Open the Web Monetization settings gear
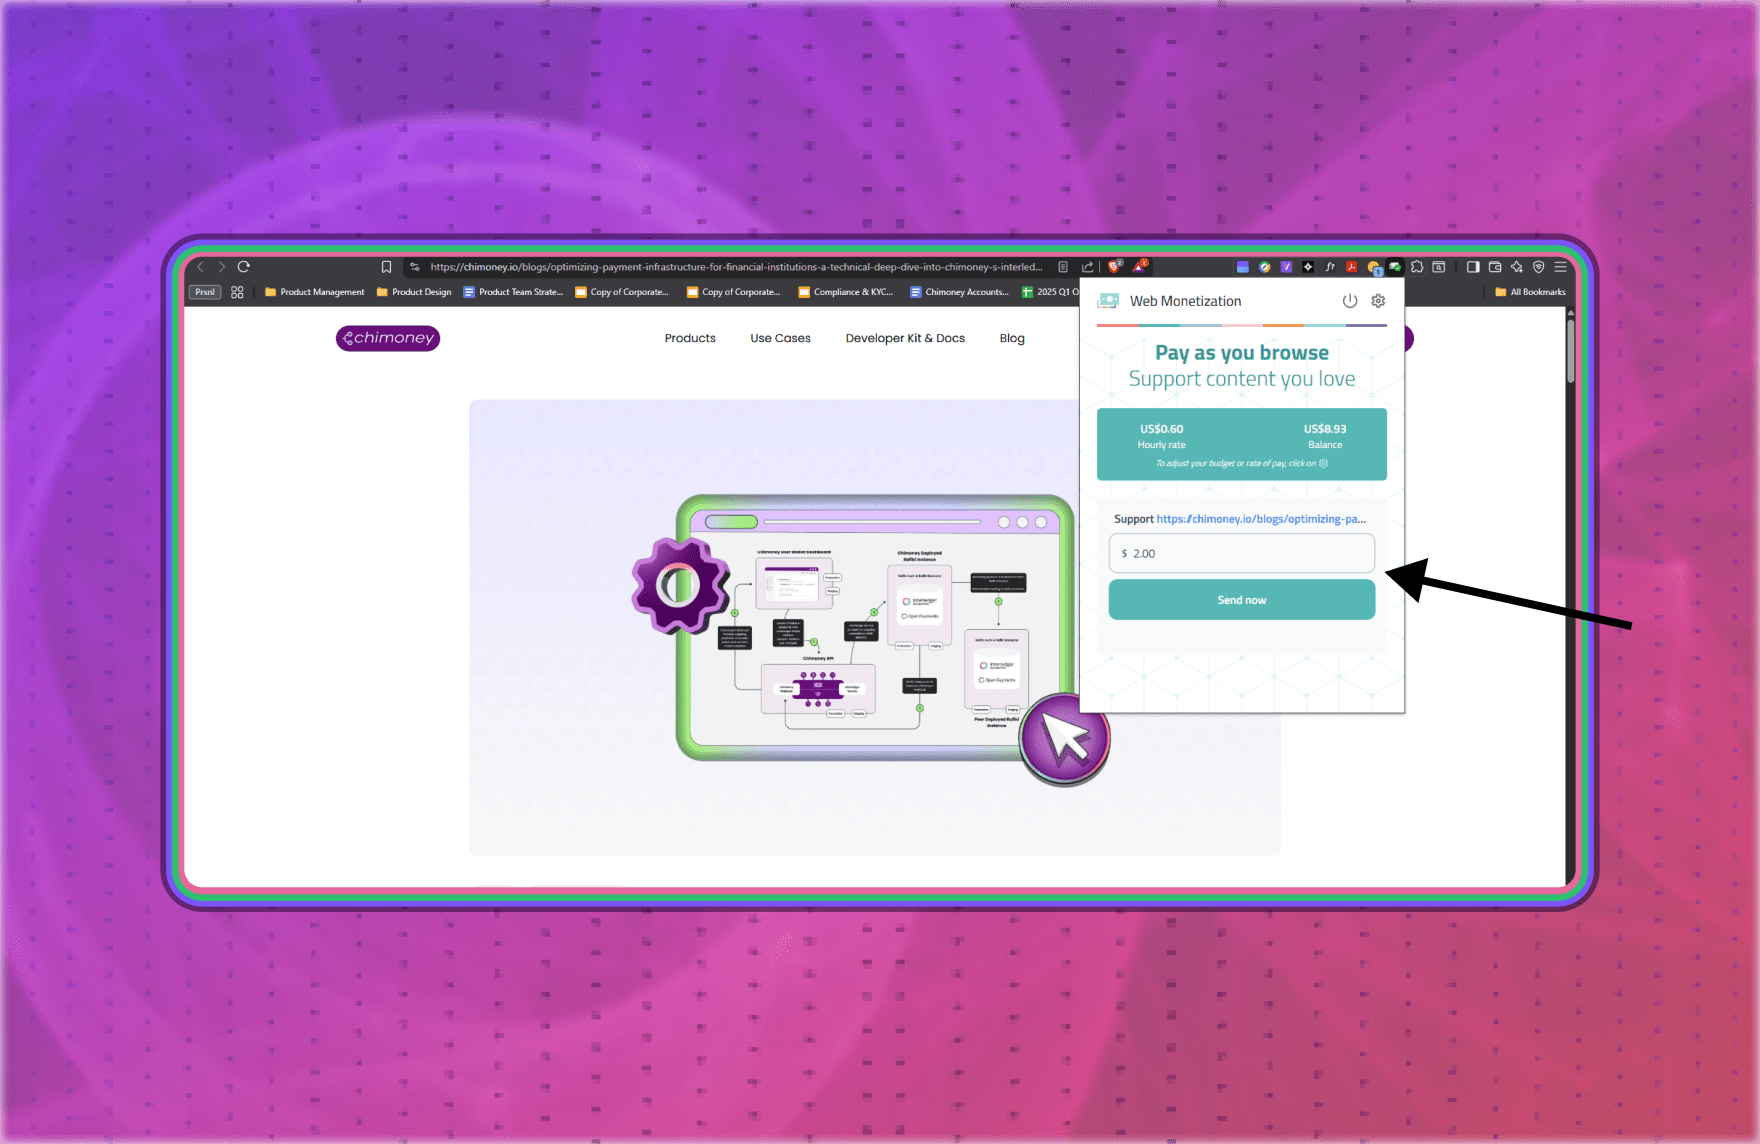Screen dimensions: 1760x1144 [x=1378, y=301]
